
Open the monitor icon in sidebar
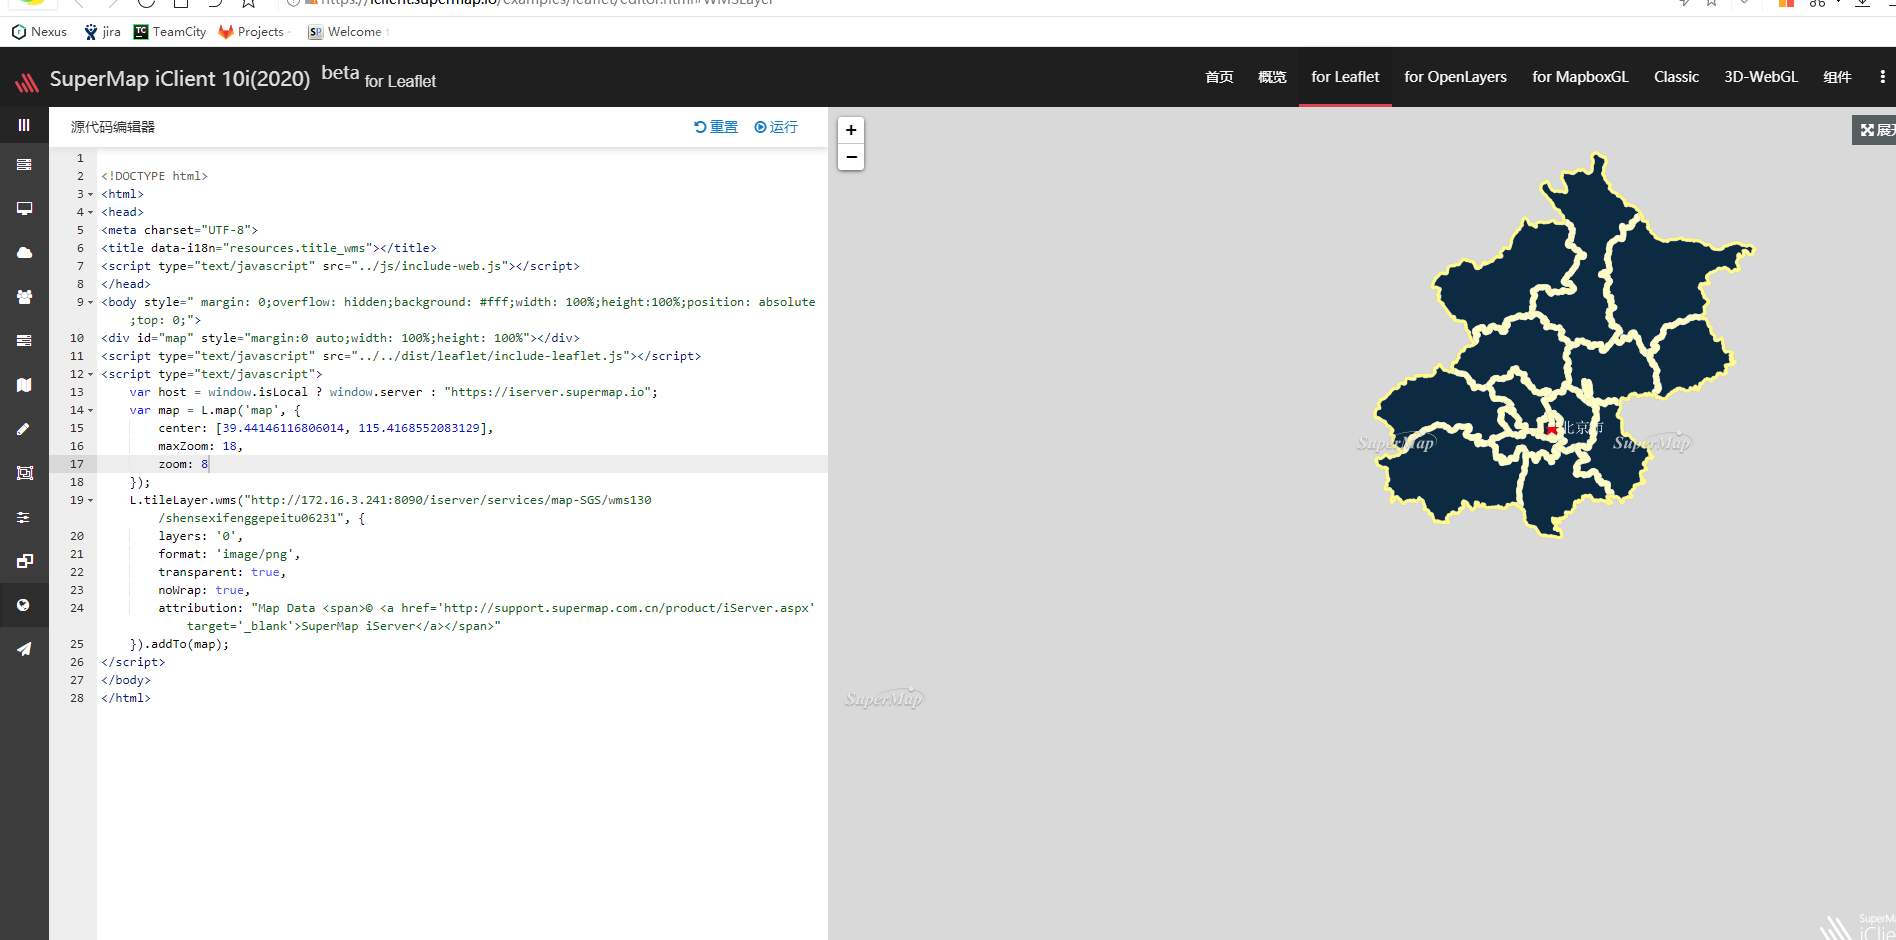point(24,208)
